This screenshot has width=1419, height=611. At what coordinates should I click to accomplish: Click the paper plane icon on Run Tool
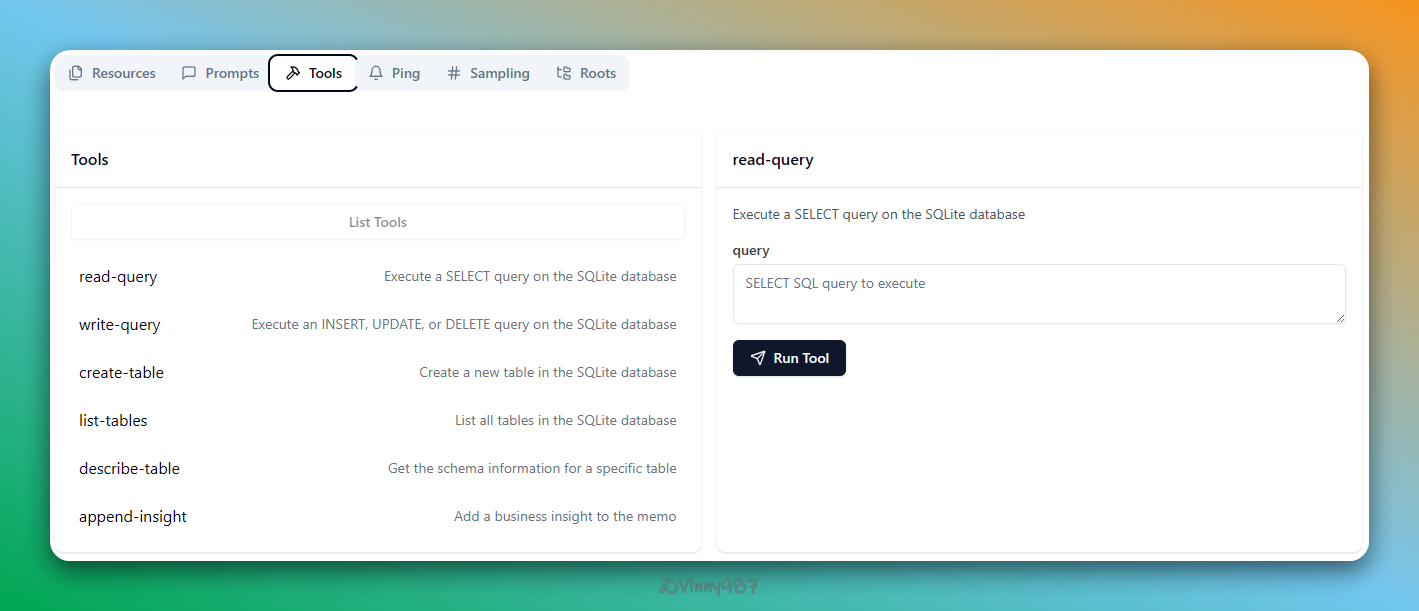758,358
